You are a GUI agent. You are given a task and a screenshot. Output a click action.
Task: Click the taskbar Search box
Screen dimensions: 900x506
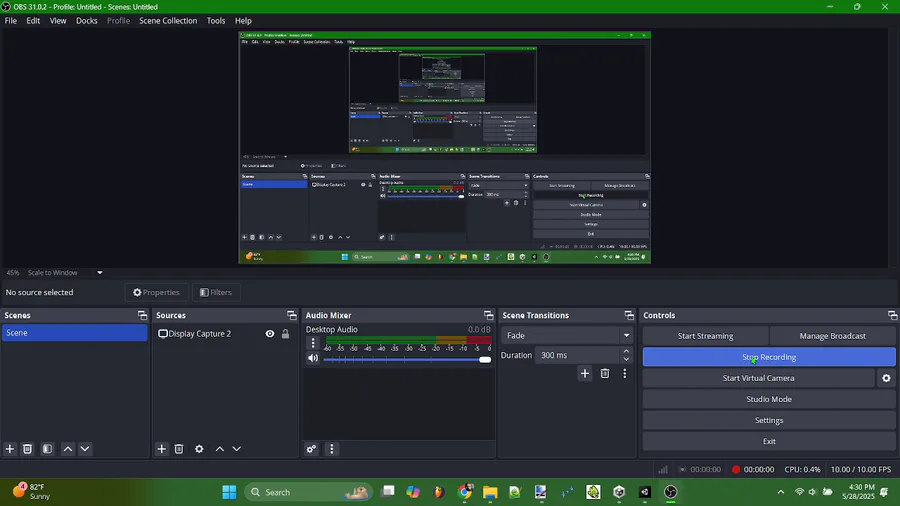click(x=308, y=492)
